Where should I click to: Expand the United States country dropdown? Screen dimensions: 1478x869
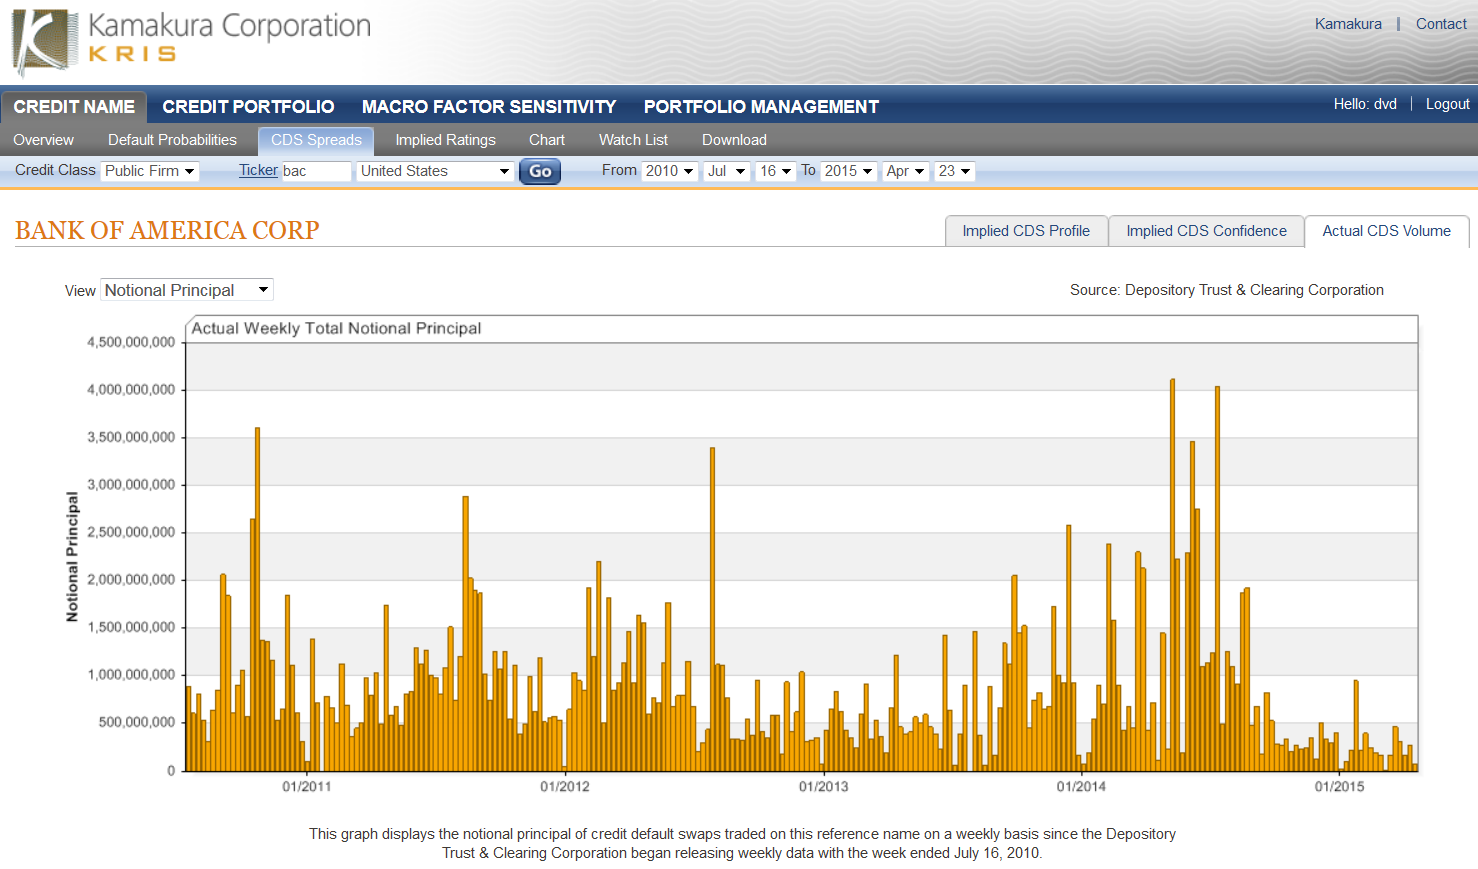(435, 171)
